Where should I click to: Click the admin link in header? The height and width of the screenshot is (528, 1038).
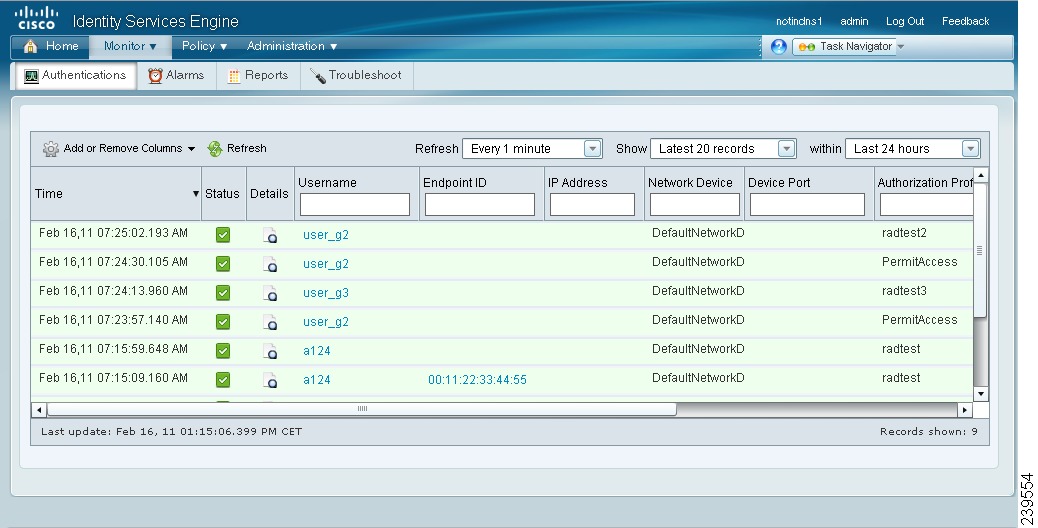(x=854, y=21)
